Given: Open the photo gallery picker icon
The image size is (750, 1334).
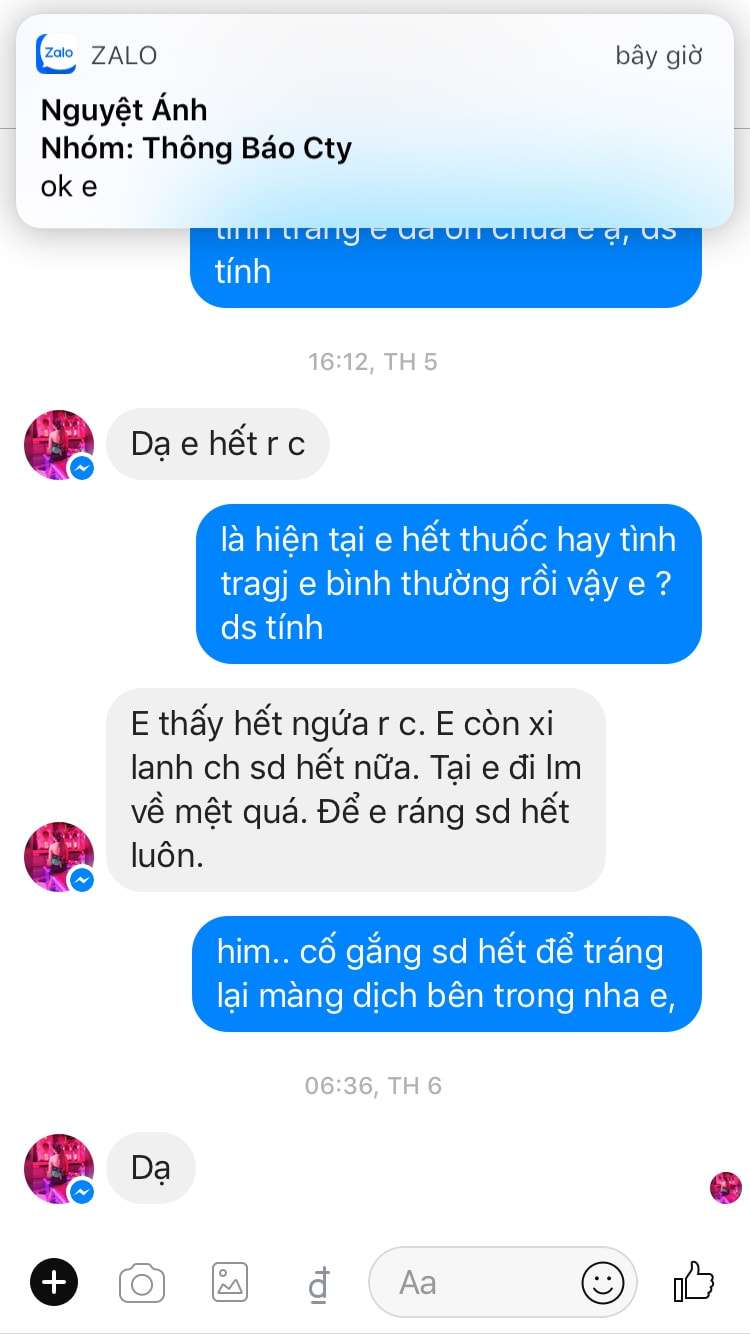Looking at the screenshot, I should [230, 1282].
